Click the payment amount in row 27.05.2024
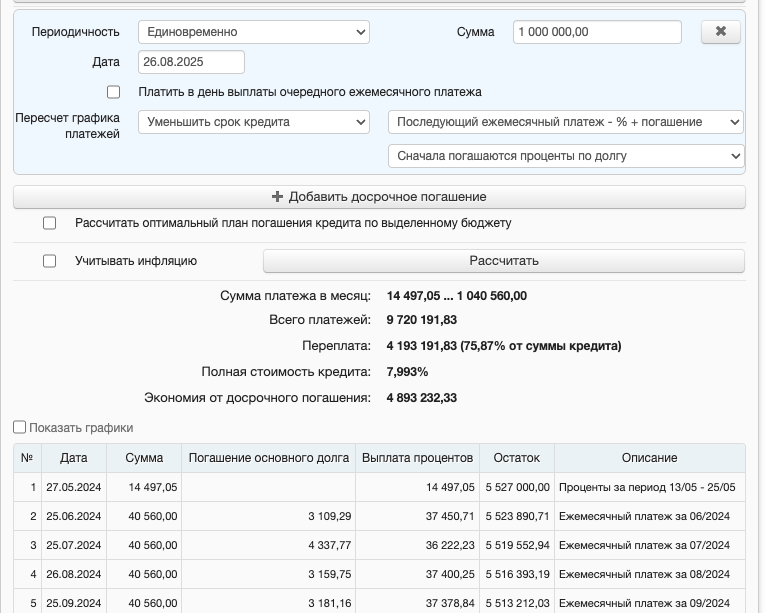The width and height of the screenshot is (777, 613). tap(153, 487)
